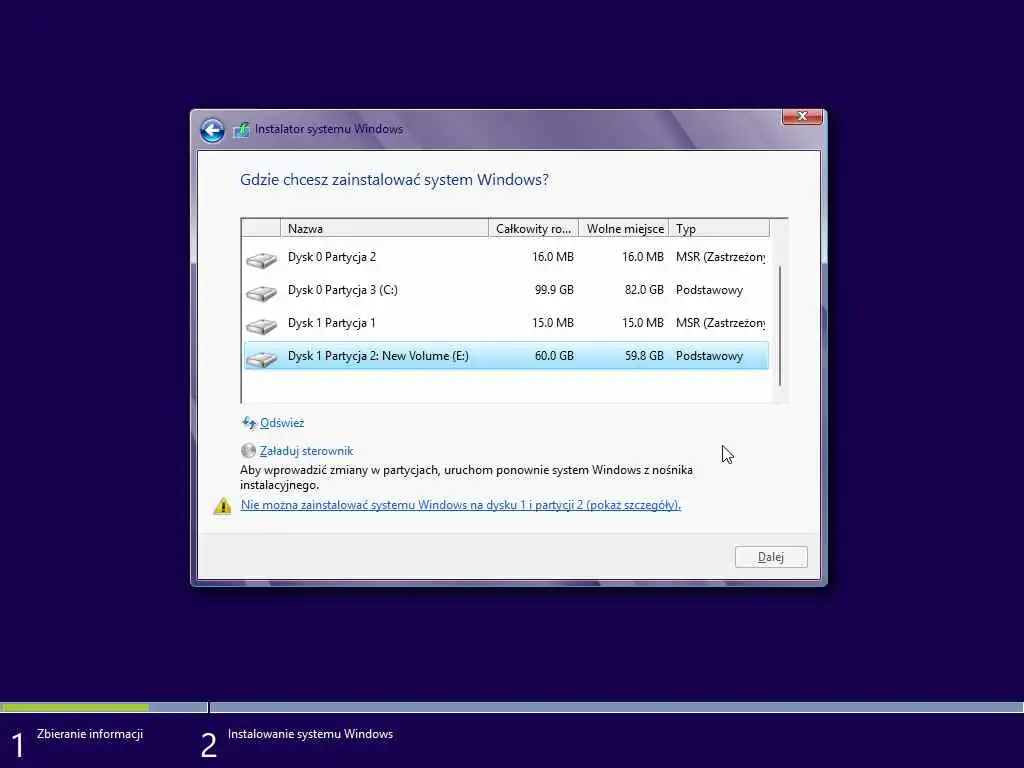Click the Podstawowy type cell for New Volume (E:)
The height and width of the screenshot is (768, 1024).
(x=709, y=356)
